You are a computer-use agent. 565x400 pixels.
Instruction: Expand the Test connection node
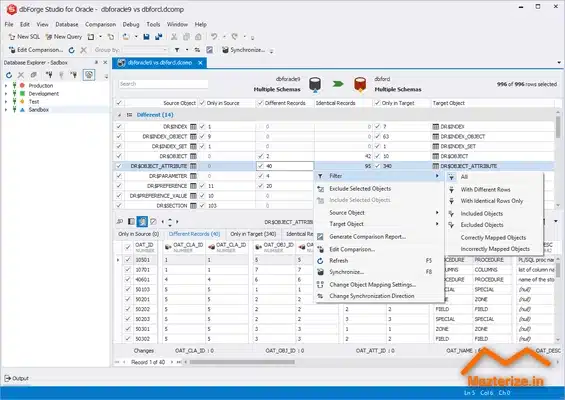click(6, 102)
